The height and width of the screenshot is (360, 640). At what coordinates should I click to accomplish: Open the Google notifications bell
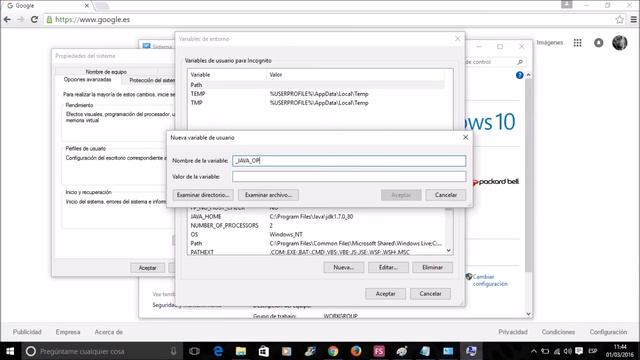coord(598,42)
